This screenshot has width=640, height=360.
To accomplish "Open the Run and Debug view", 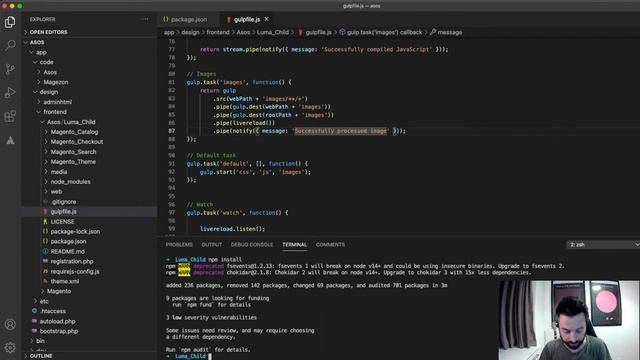I will click(x=10, y=93).
